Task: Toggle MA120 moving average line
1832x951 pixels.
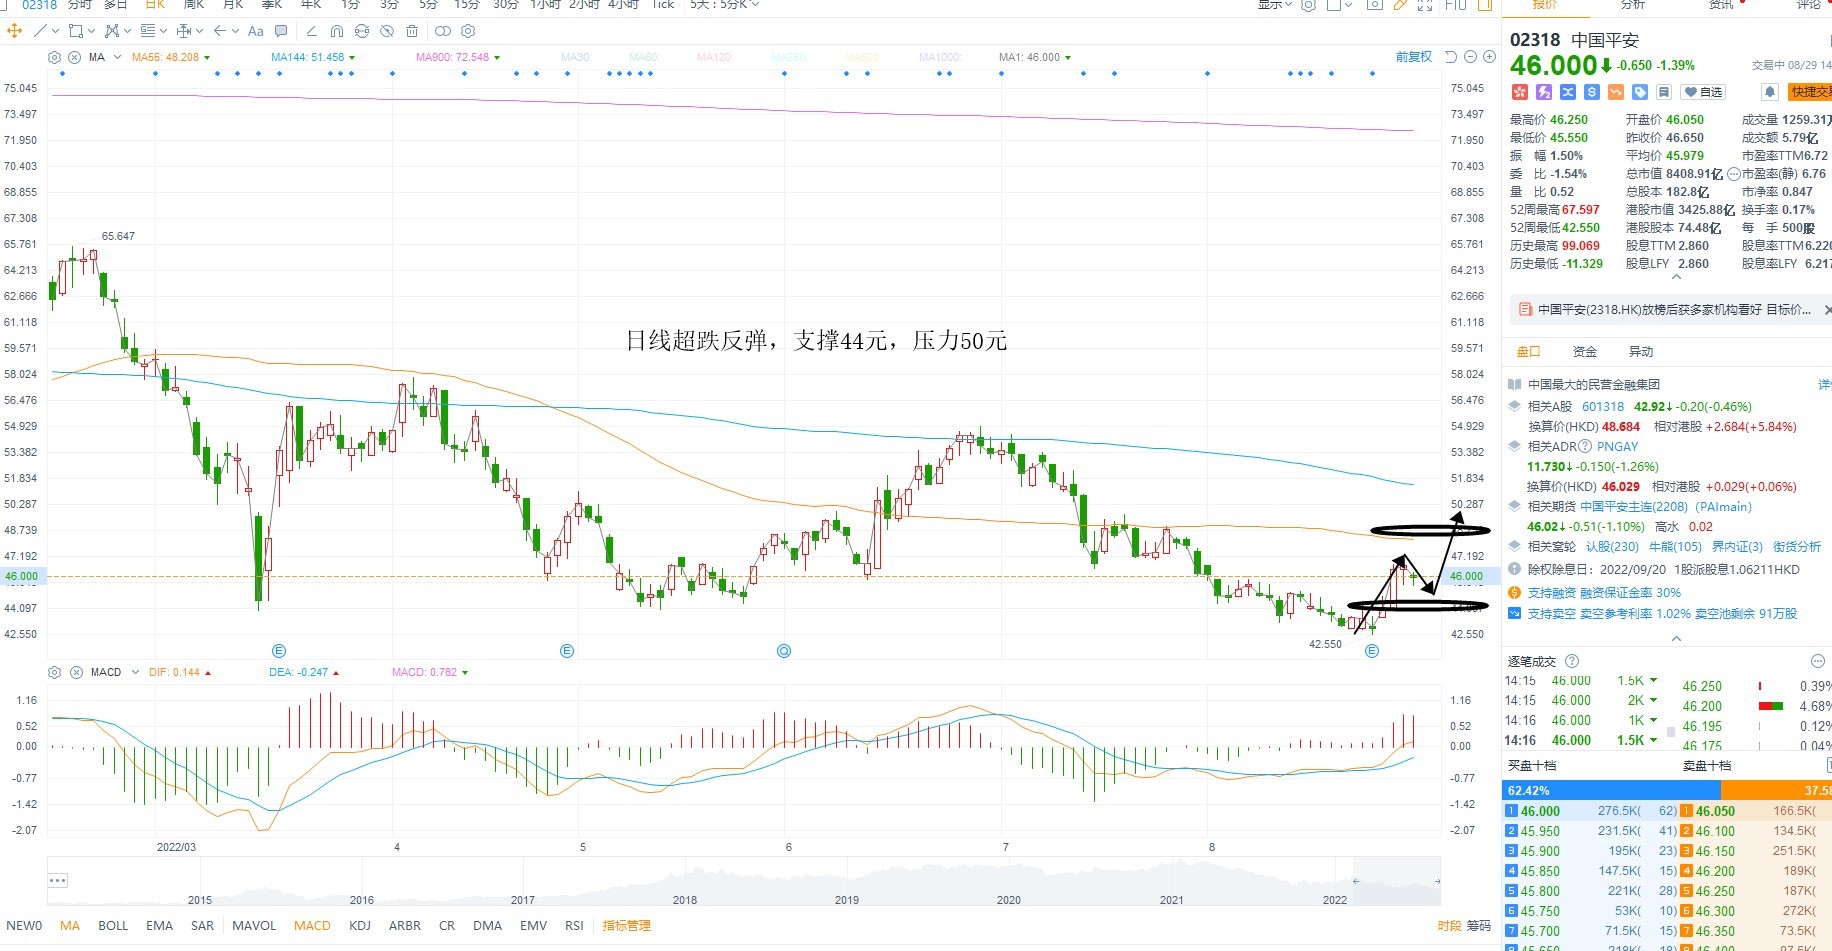Action: (x=715, y=57)
